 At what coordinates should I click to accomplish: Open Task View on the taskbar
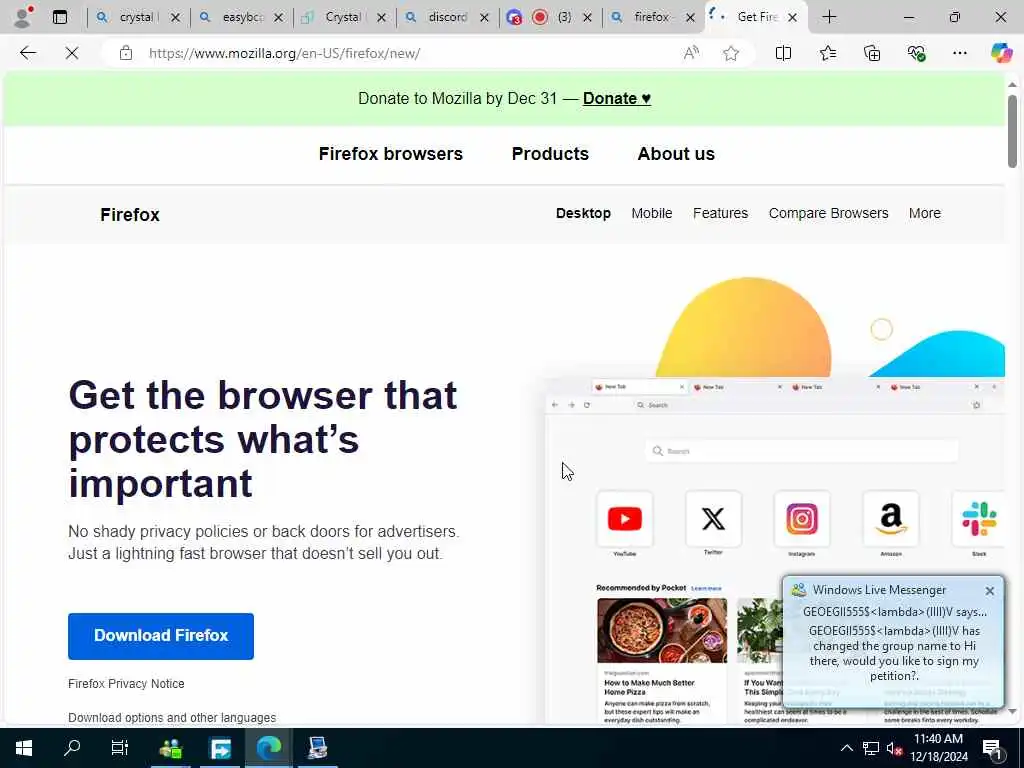pyautogui.click(x=120, y=748)
